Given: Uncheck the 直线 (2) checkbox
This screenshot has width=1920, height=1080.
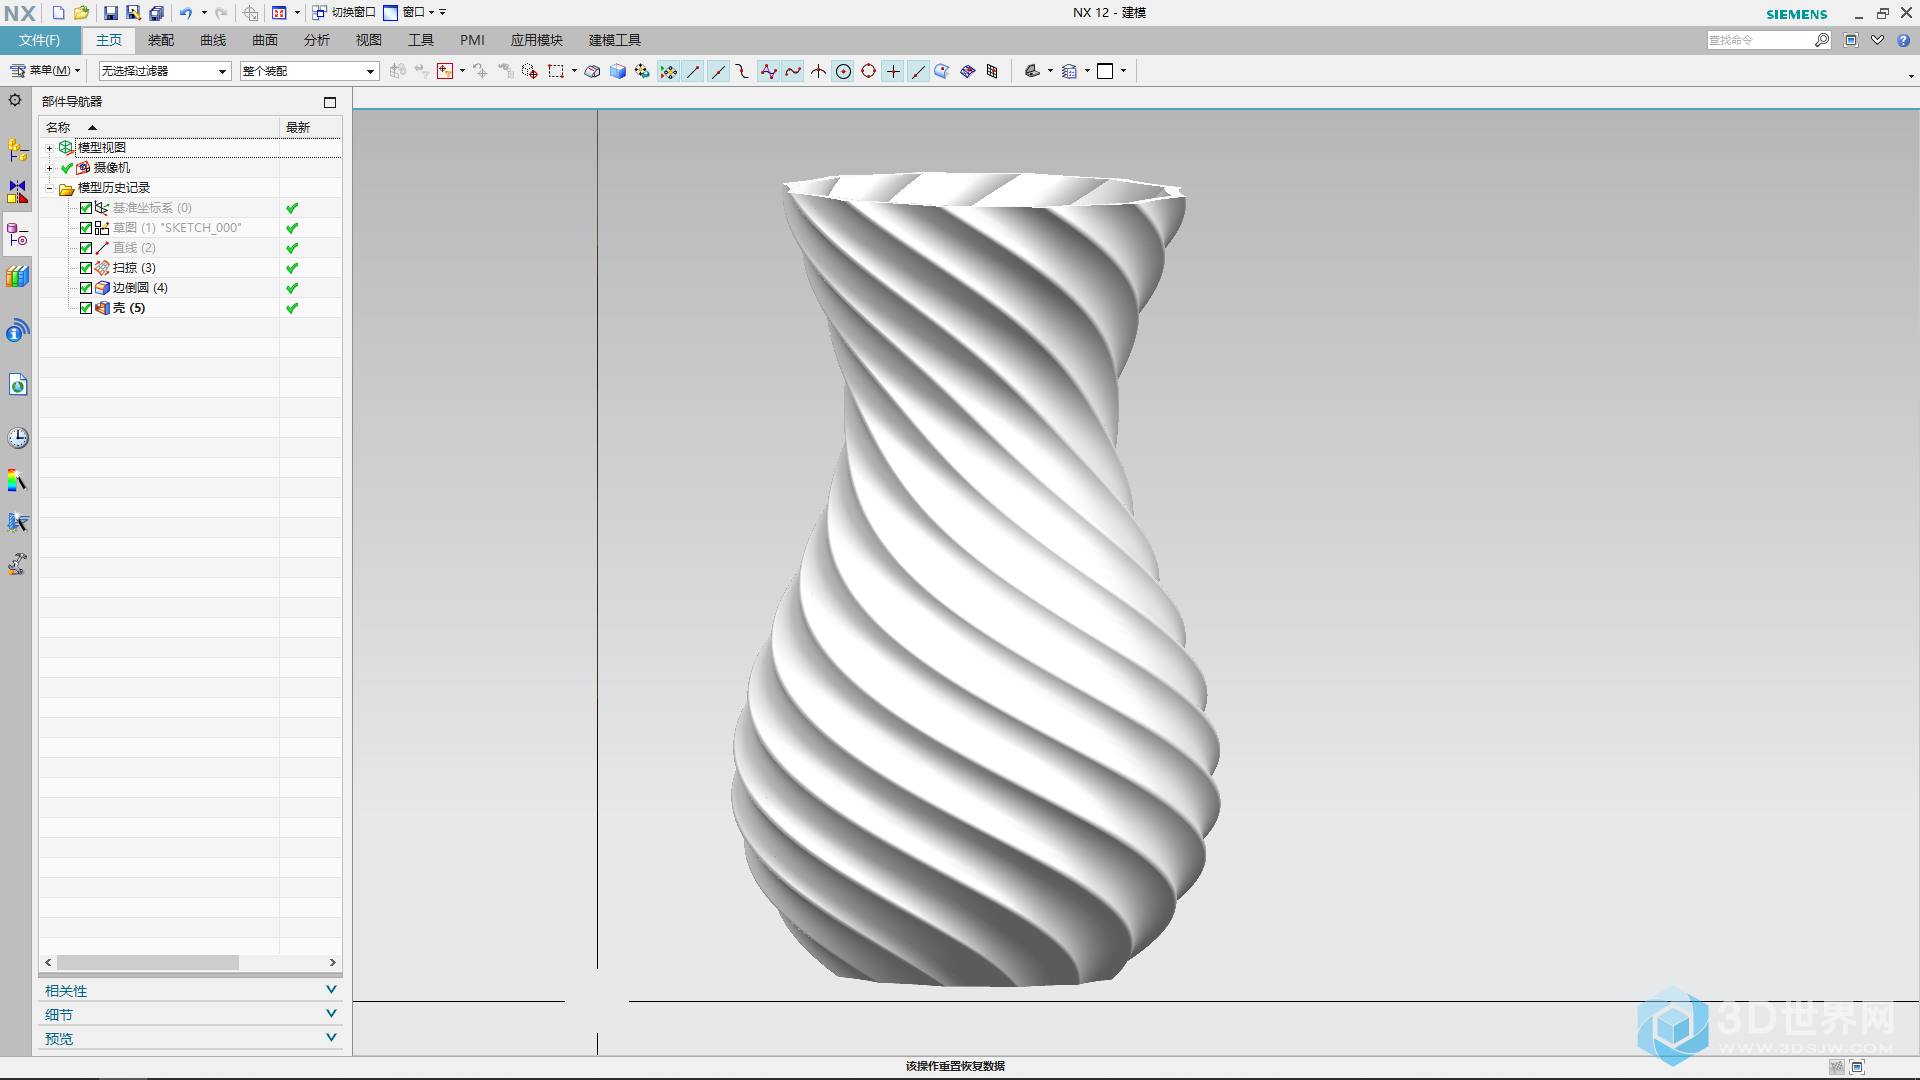Looking at the screenshot, I should 86,248.
